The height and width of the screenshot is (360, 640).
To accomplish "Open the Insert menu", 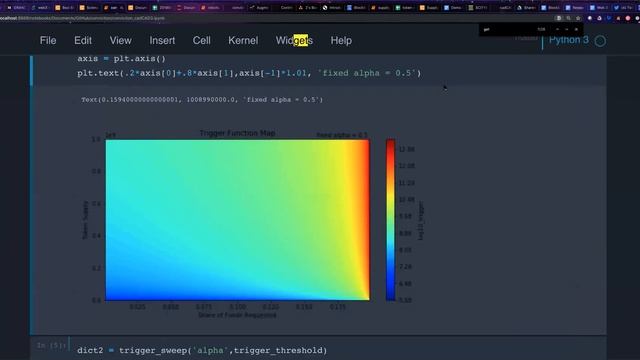I will tap(162, 40).
